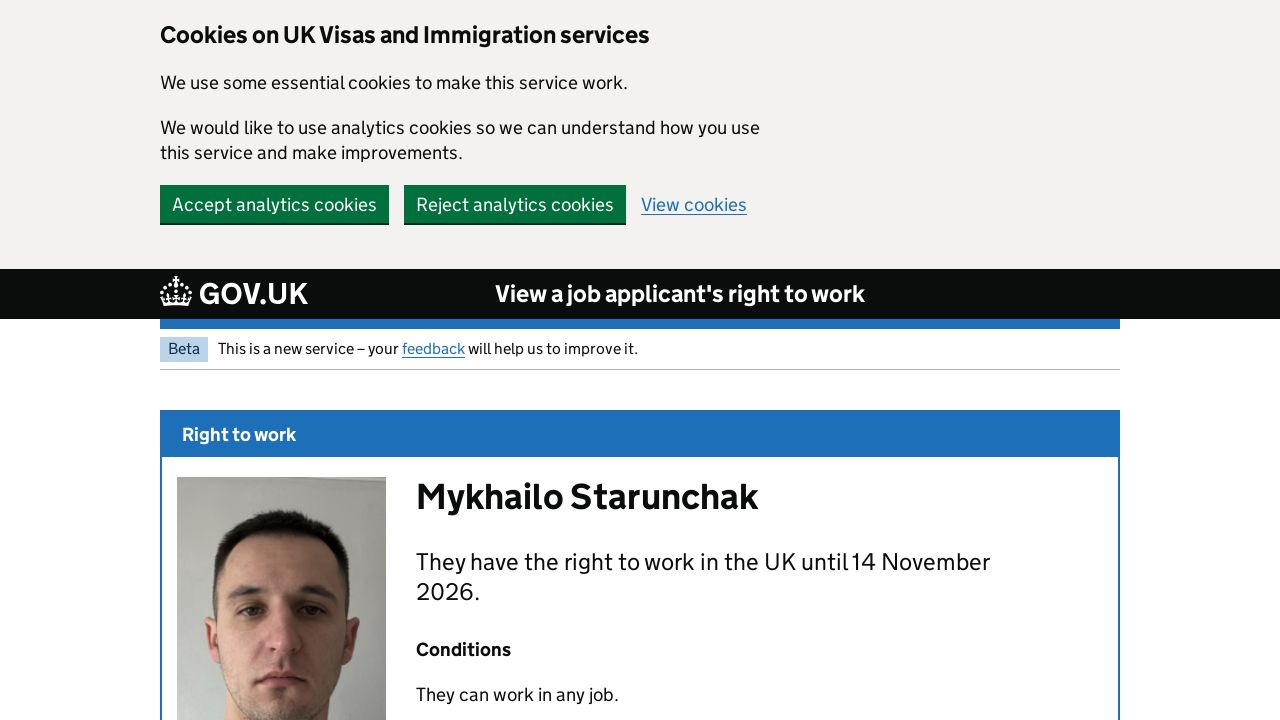Click the GOV.UK crown logo icon

(176, 292)
